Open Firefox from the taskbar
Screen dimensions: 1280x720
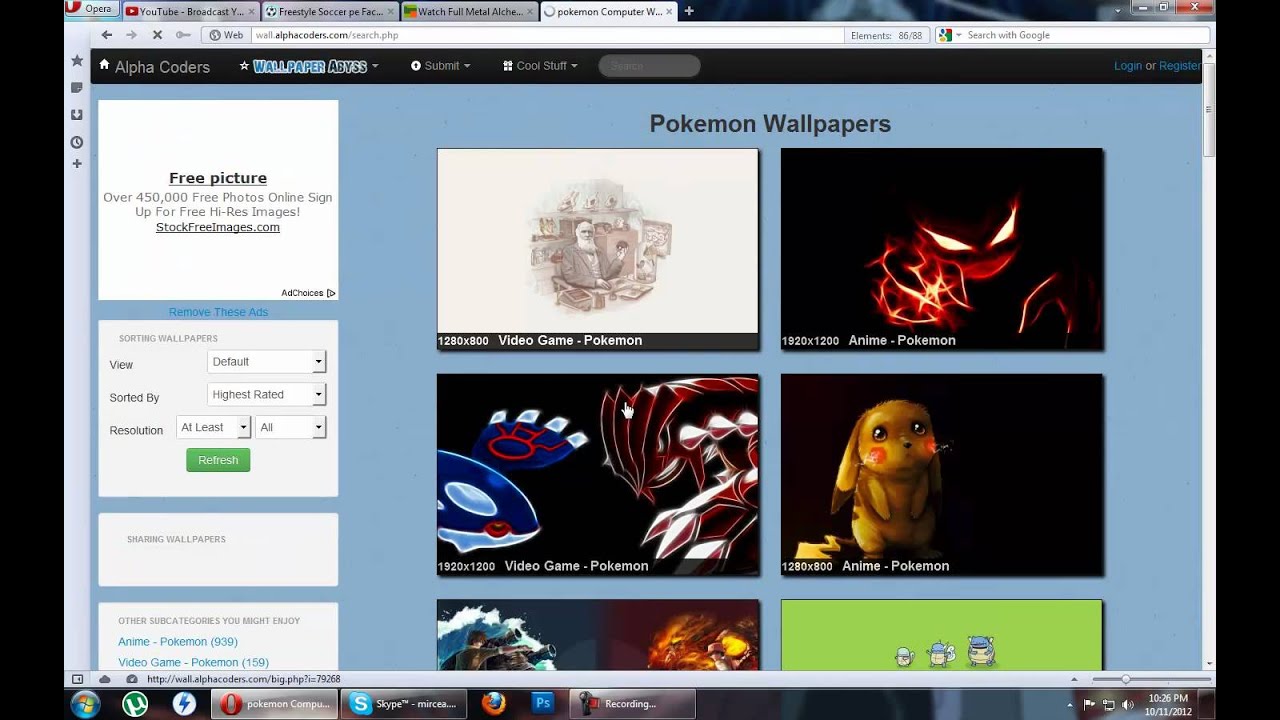pos(493,704)
